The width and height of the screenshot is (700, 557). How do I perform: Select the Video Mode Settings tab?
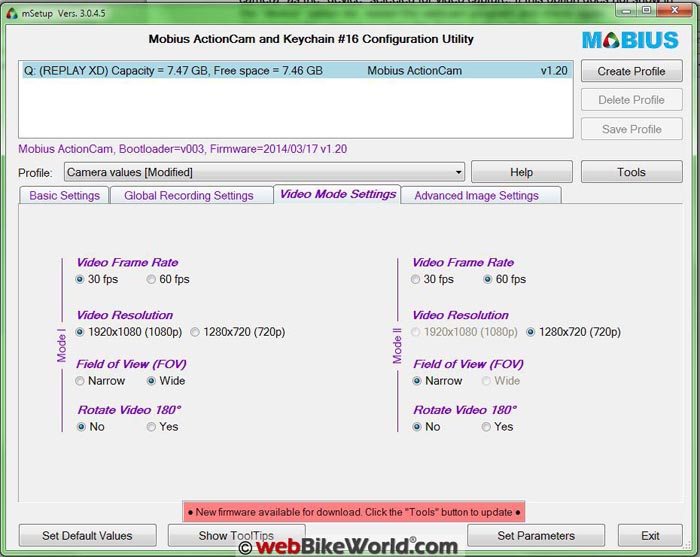(338, 194)
